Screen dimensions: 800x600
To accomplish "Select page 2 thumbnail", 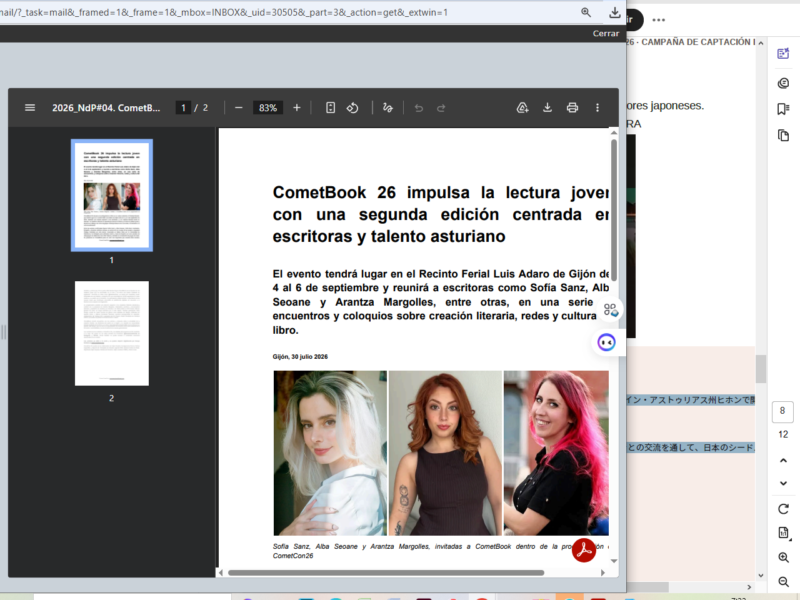I will pos(112,333).
